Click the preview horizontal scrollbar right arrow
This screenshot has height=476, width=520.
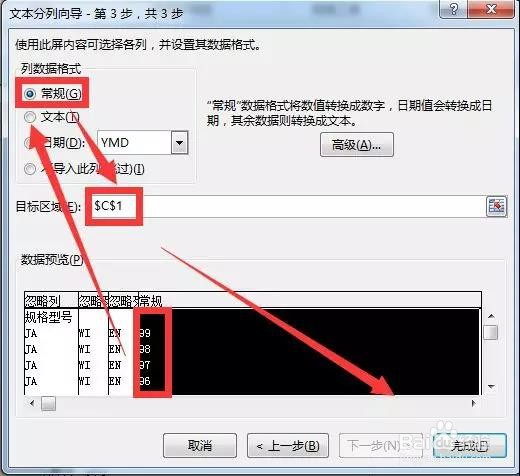pyautogui.click(x=473, y=404)
